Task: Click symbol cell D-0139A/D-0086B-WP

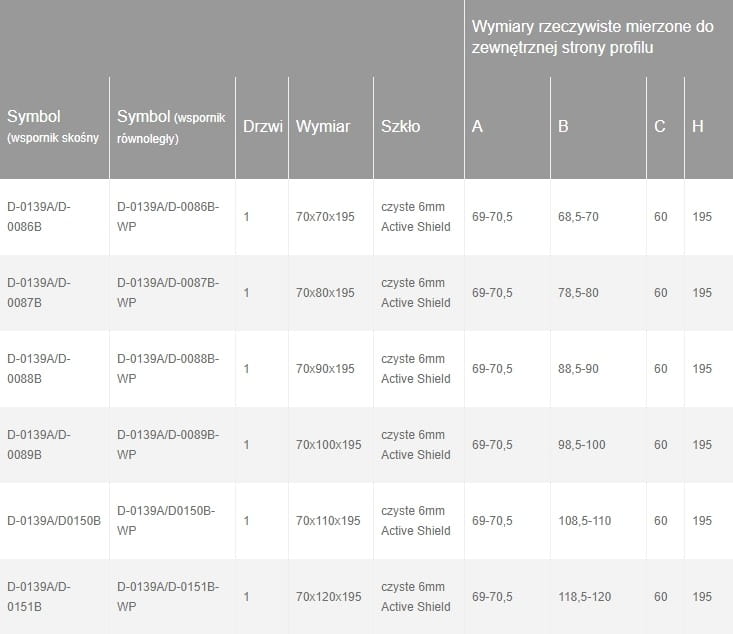Action: pyautogui.click(x=168, y=217)
